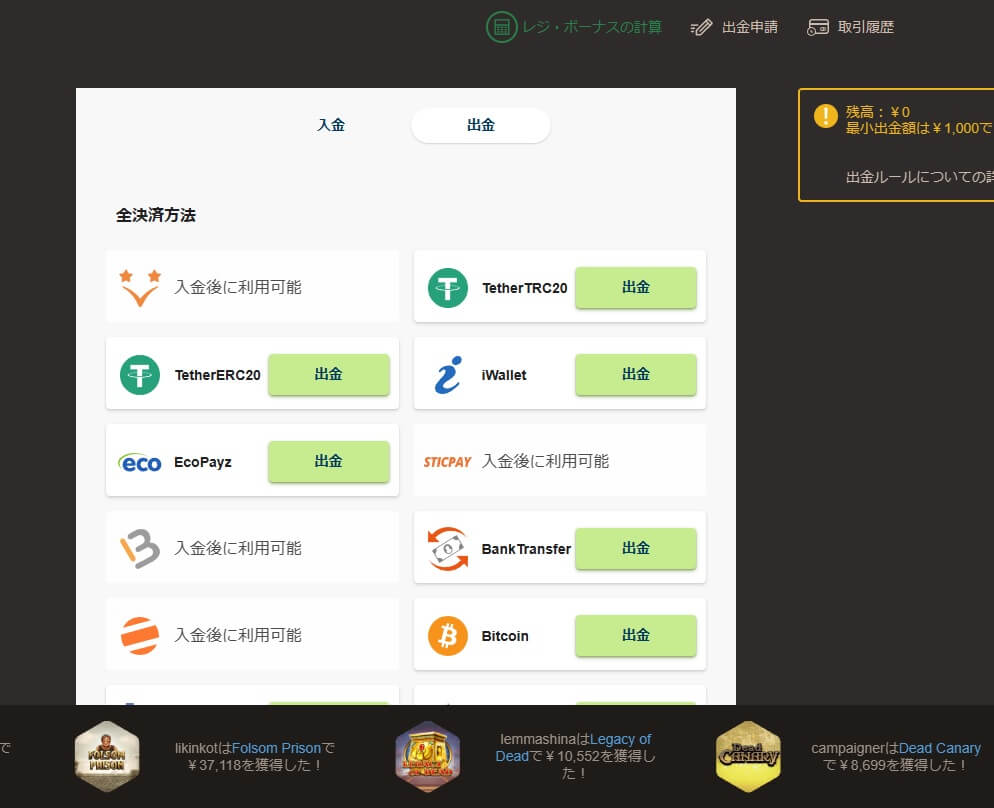This screenshot has height=808, width=994.
Task: Open the レジ・ボーナスの計算 calculator icon
Action: (501, 27)
